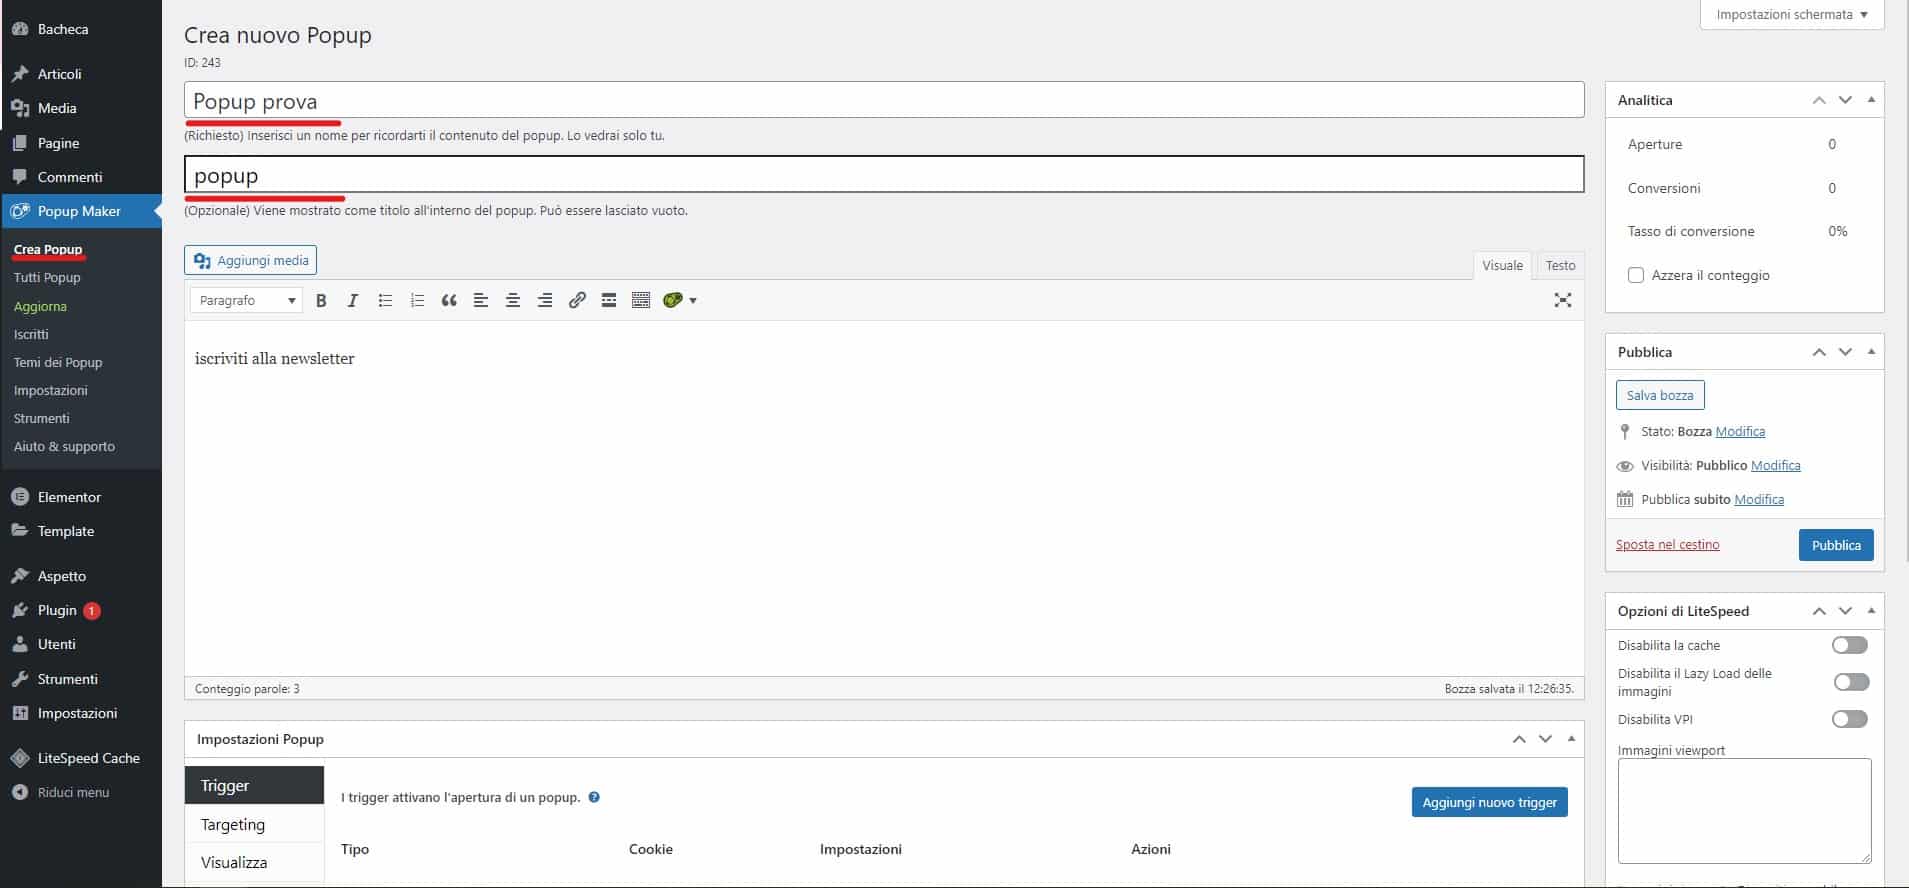Toggle Disabilita VPI switch
Screen dimensions: 1909x888
(1850, 719)
